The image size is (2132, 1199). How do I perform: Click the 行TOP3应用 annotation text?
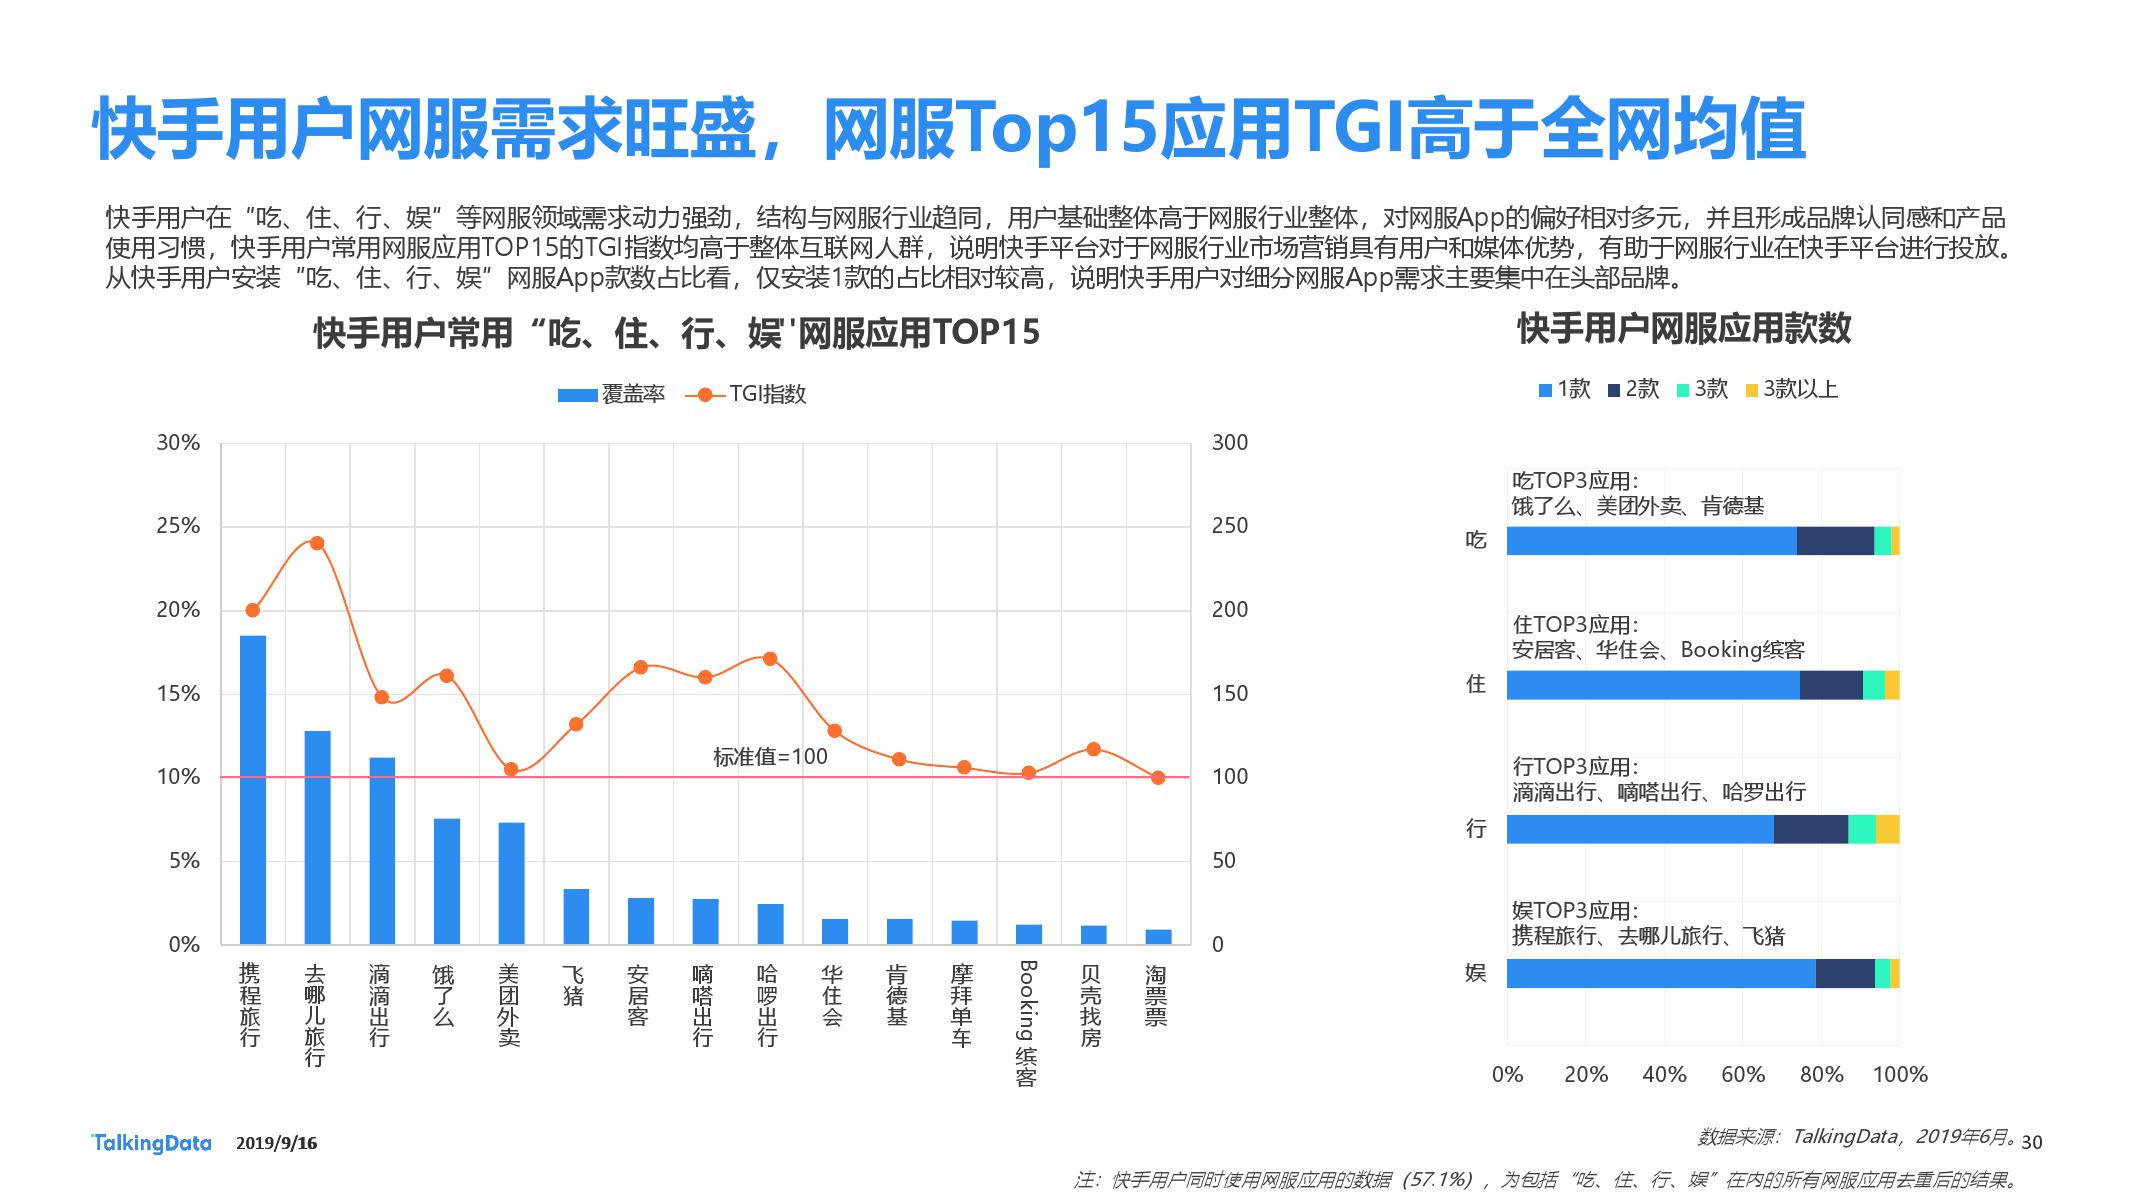pyautogui.click(x=1659, y=779)
